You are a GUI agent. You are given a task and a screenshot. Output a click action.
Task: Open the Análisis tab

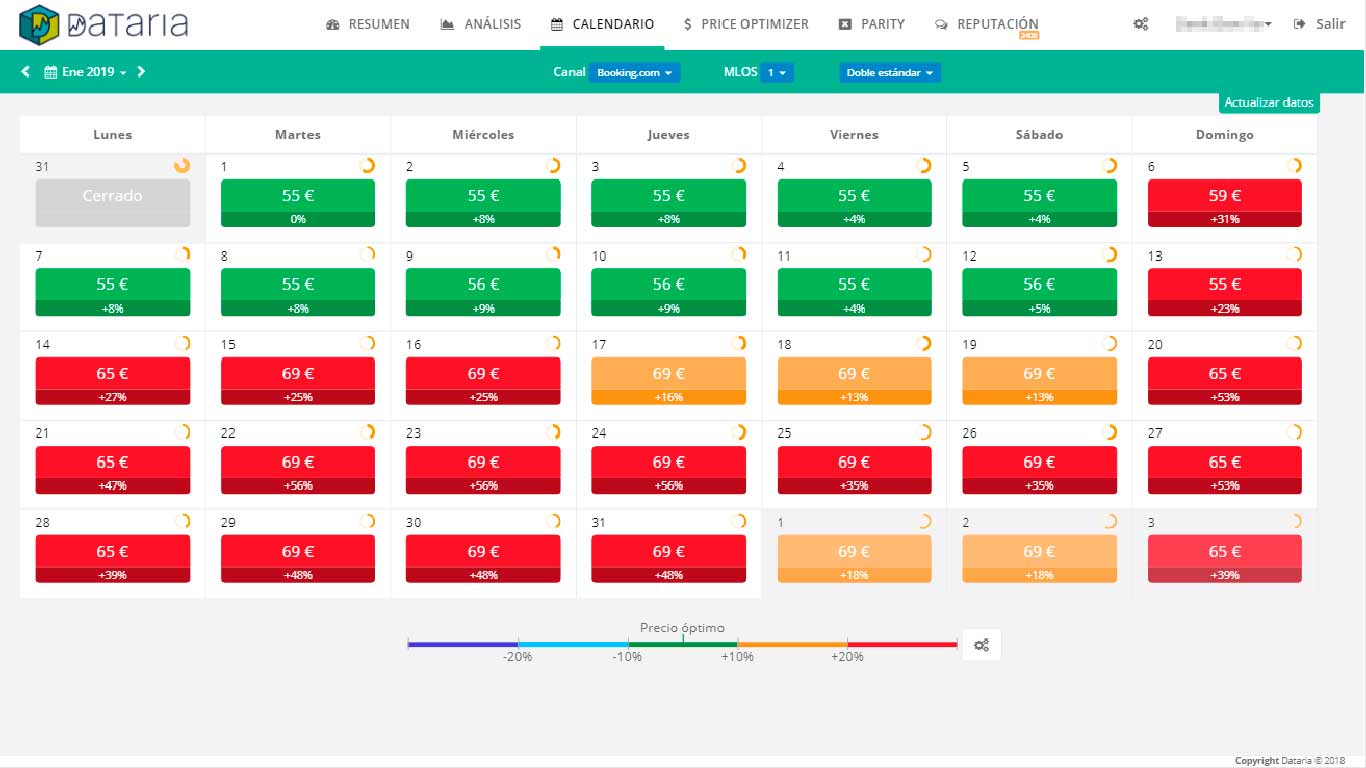[481, 24]
